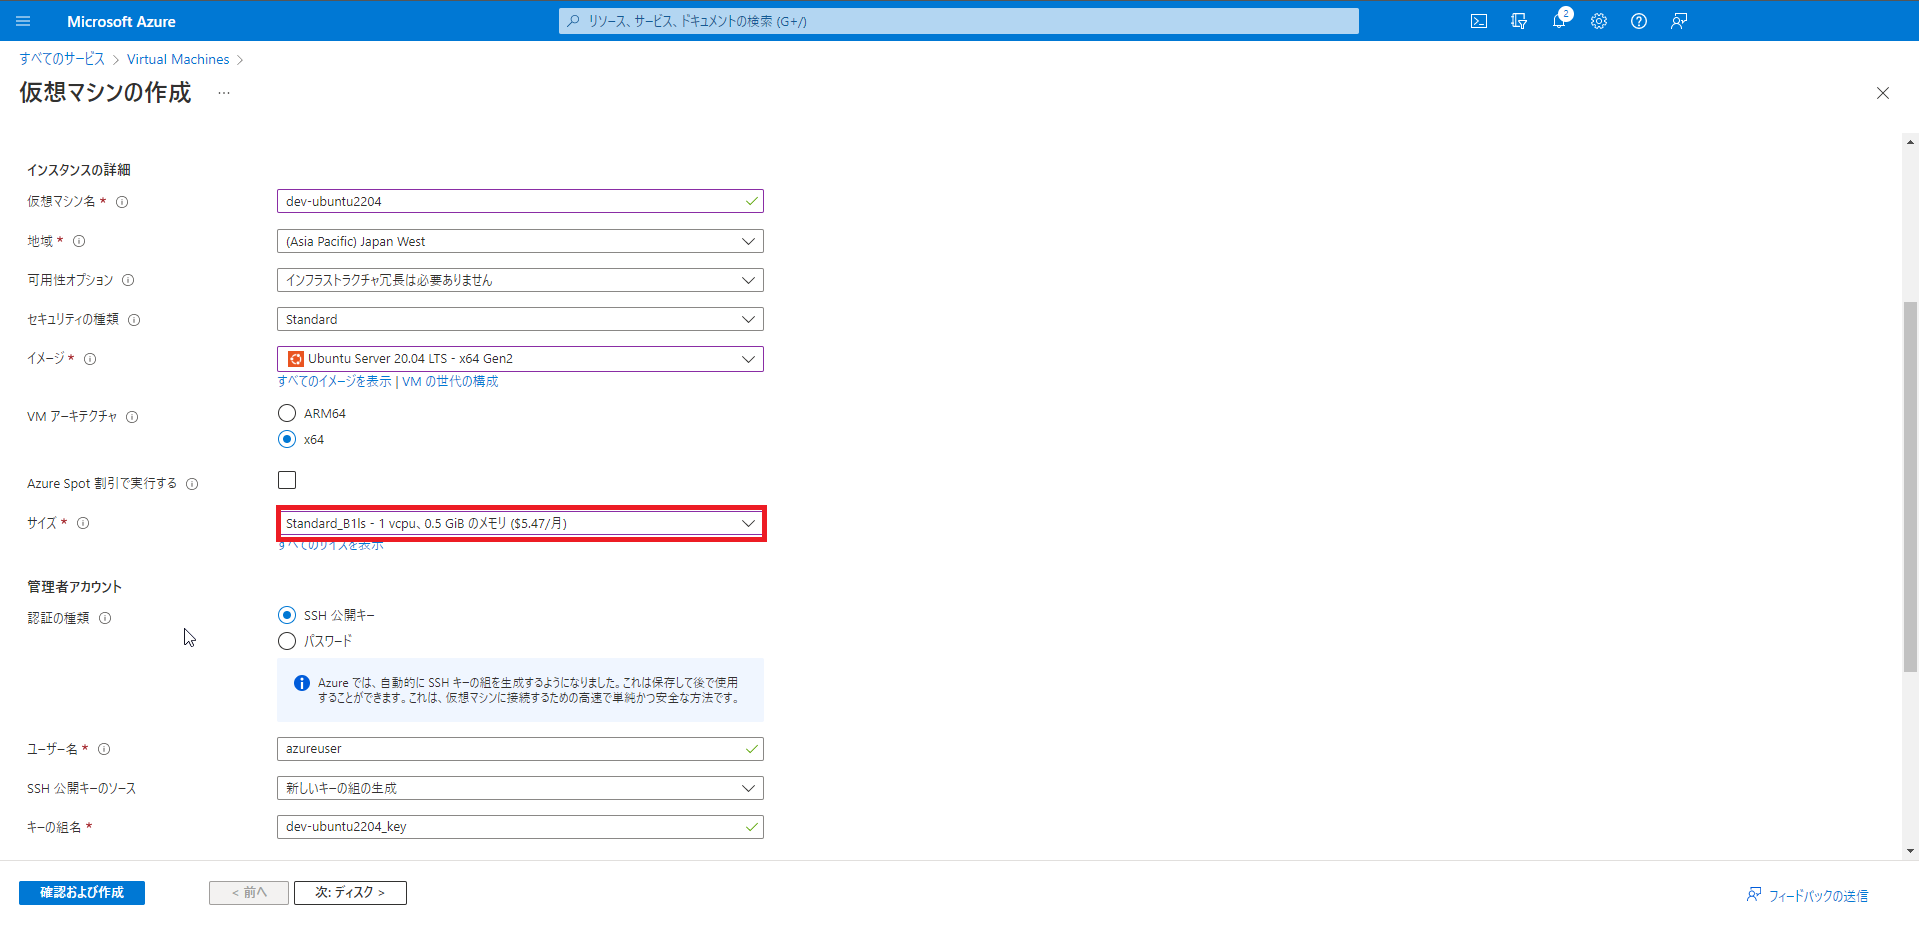Click the info icon beside VM アーキテクチャ
Viewport: 1919px width, 930px height.
coord(132,417)
